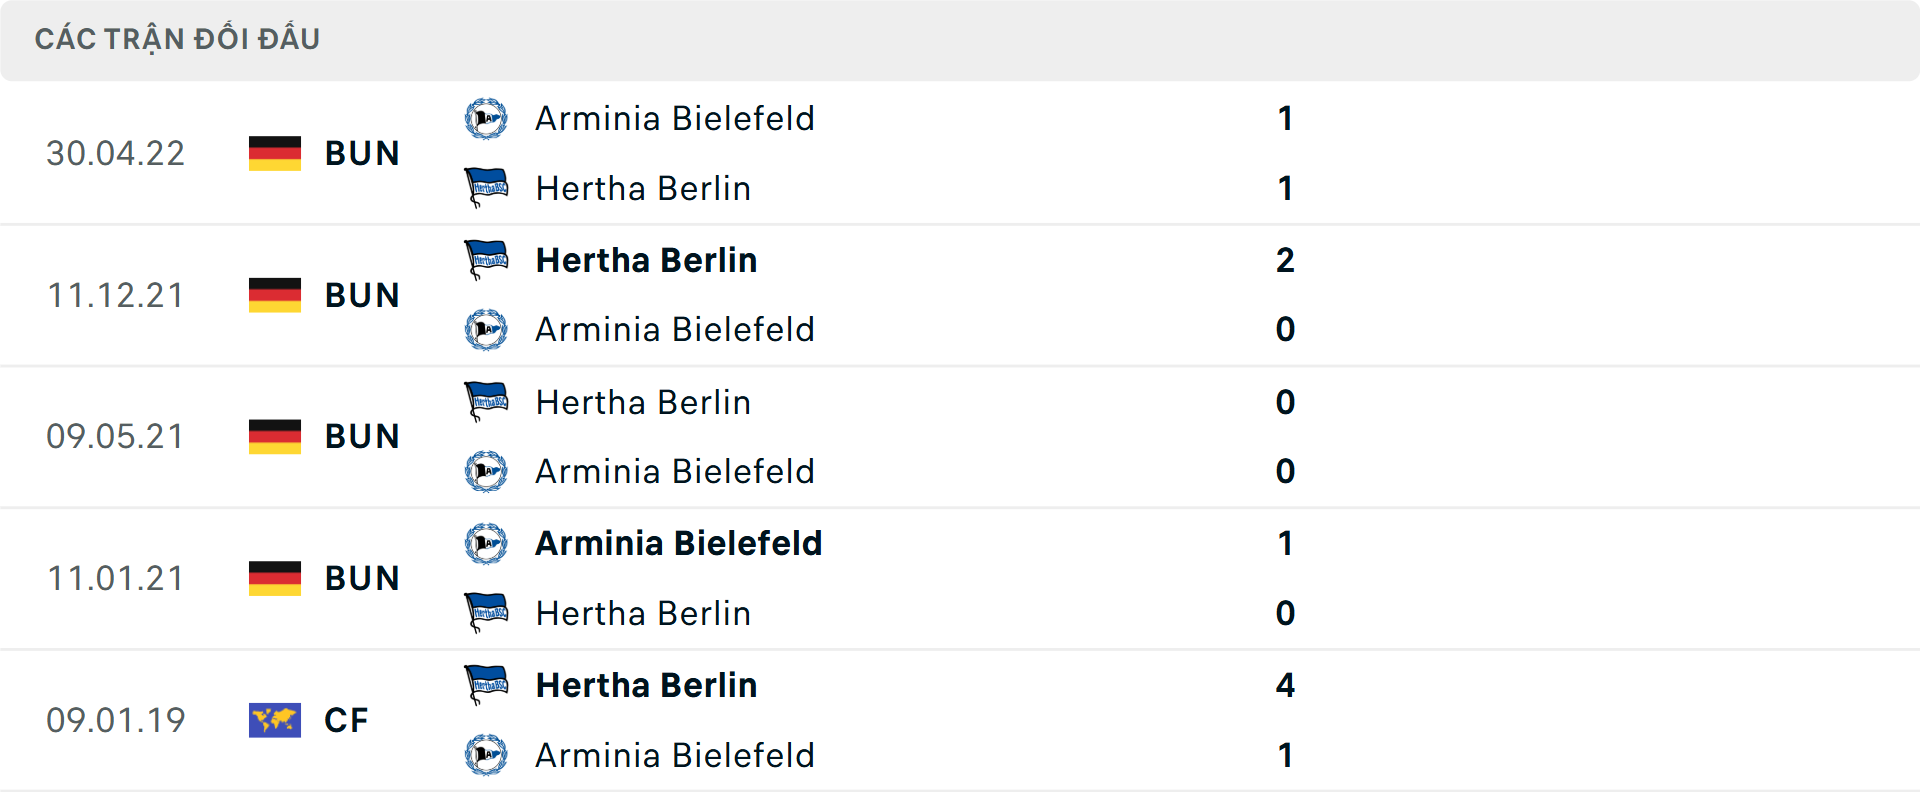This screenshot has width=1920, height=792.
Task: Click the Arminia Bielefeld crest in the bottom row
Action: (x=487, y=755)
